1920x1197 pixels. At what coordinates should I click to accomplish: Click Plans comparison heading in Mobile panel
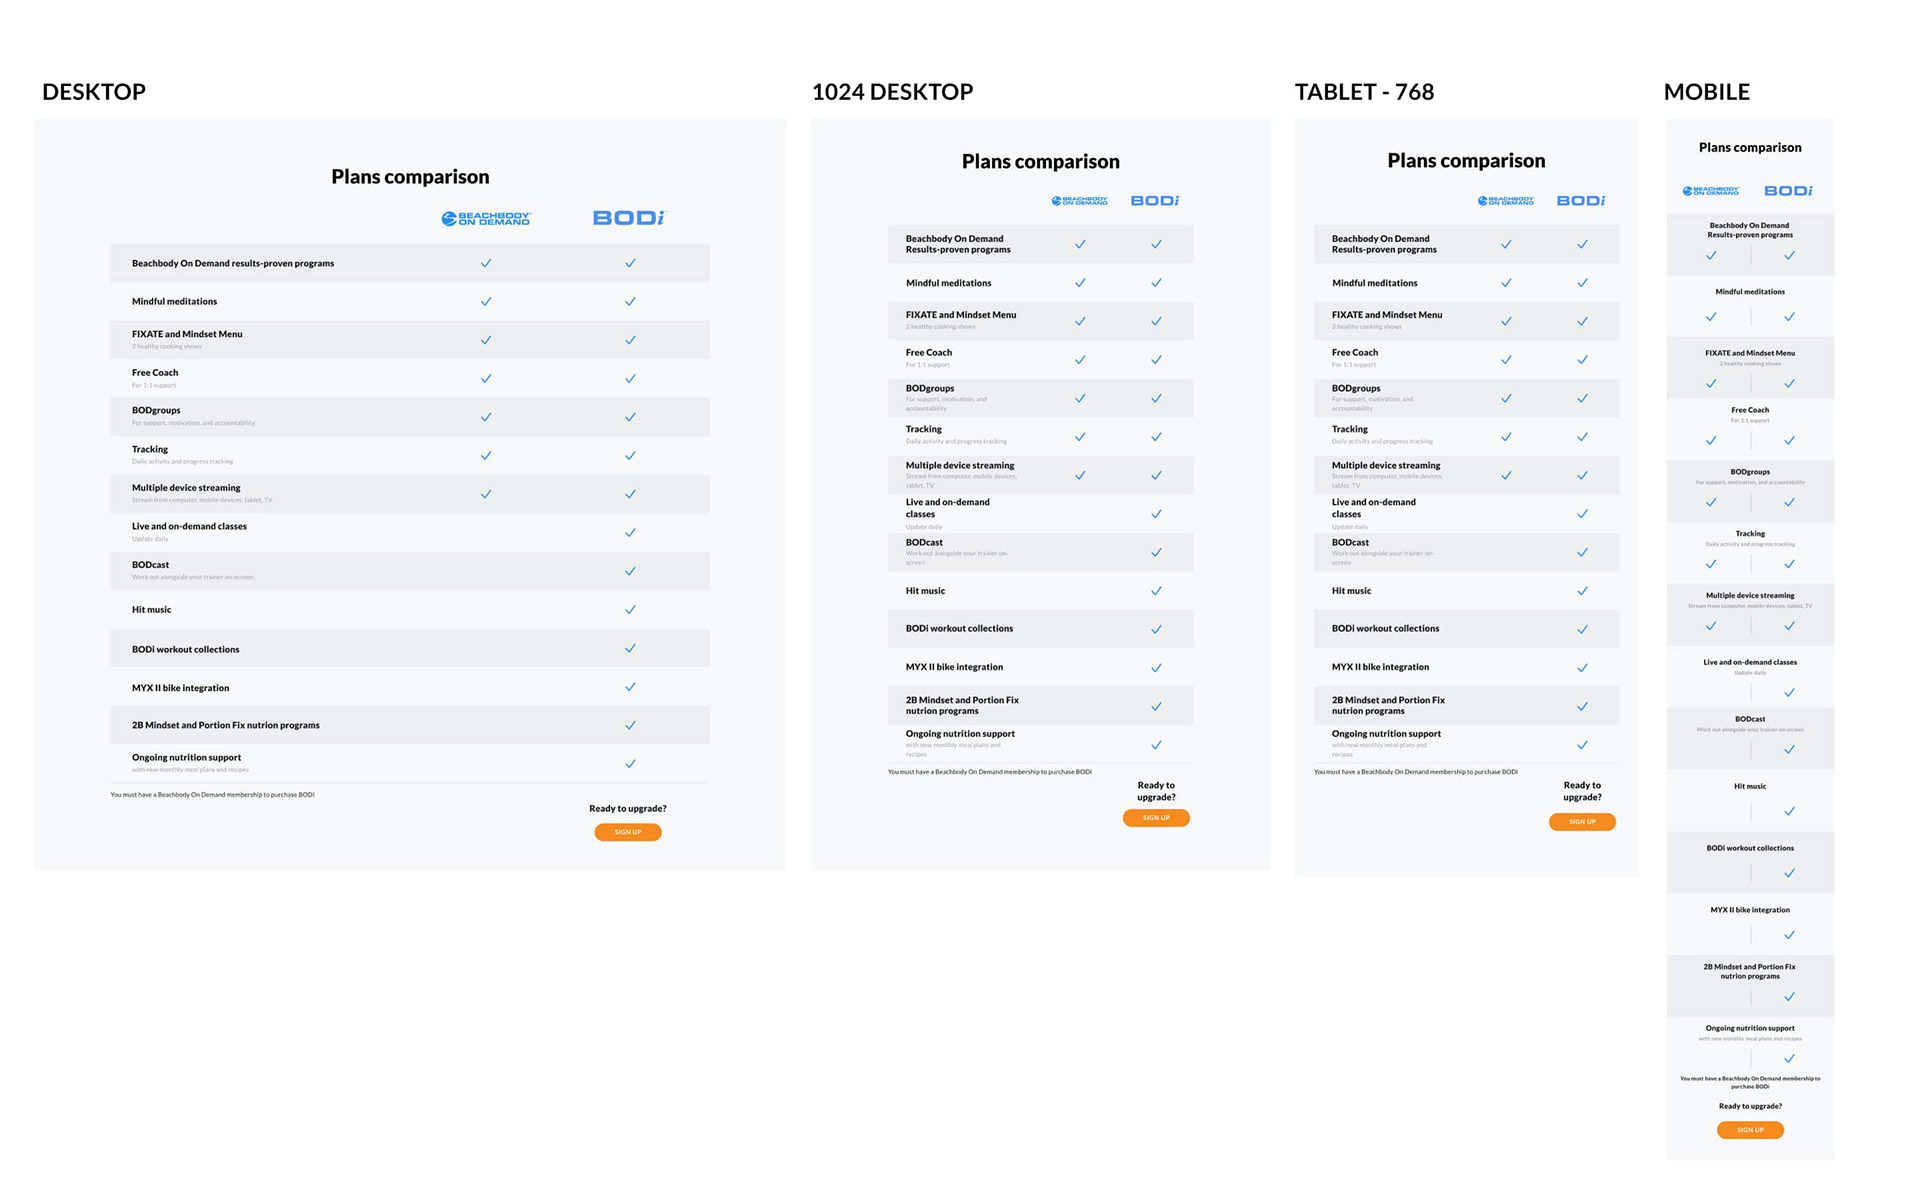point(1750,147)
